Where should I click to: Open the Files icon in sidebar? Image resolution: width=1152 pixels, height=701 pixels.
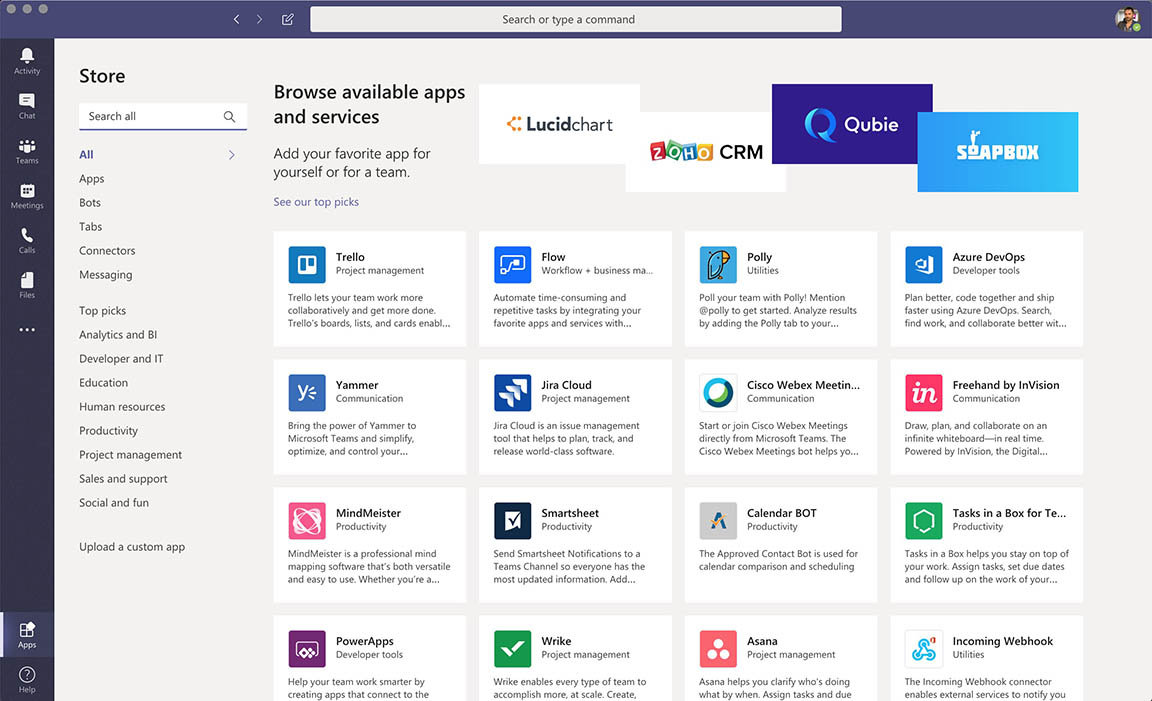point(27,280)
